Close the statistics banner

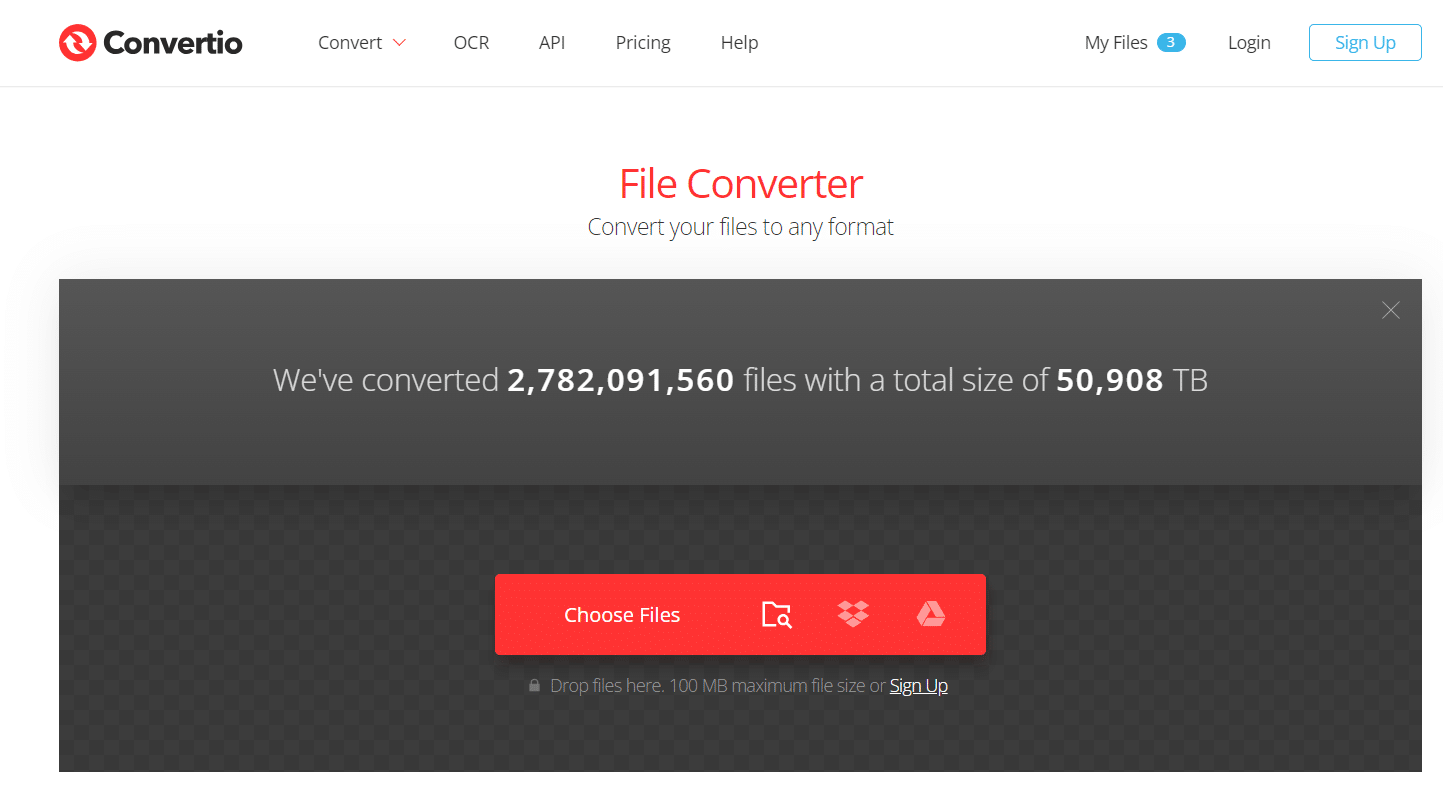pos(1390,310)
